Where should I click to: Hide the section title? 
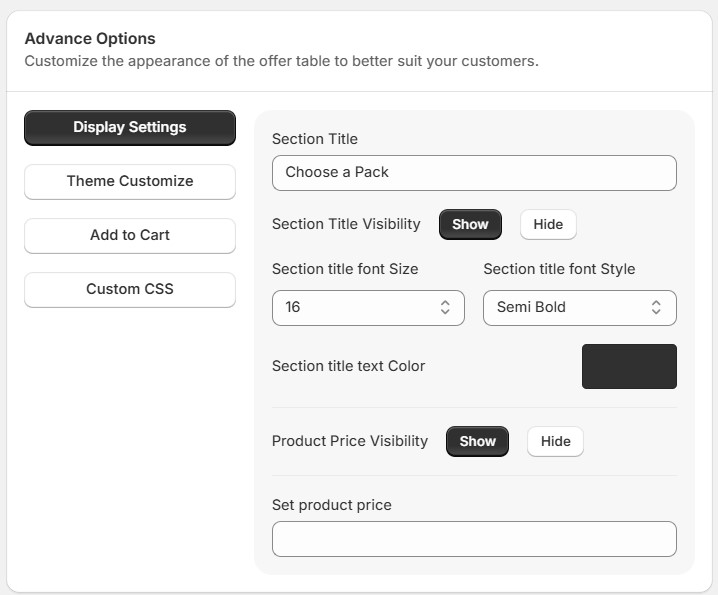pos(548,224)
